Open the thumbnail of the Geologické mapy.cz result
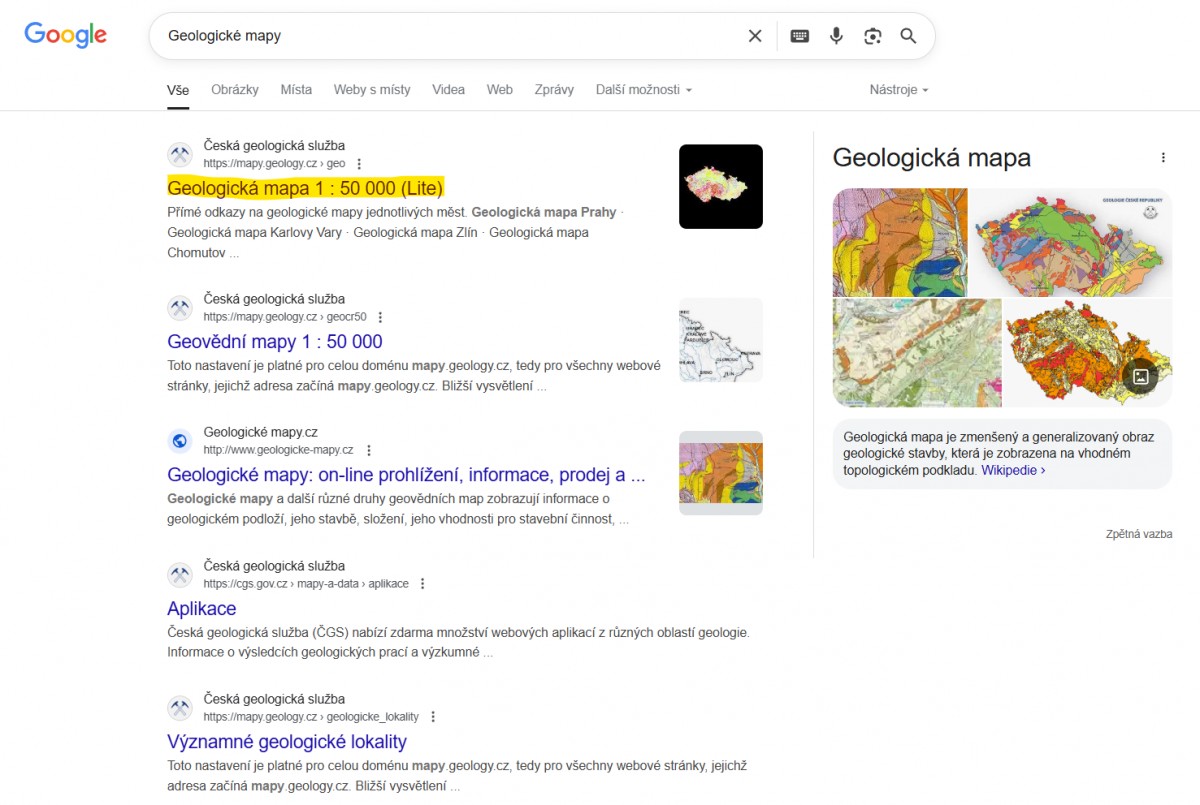Screen dimensions: 1200x805 pos(721,473)
